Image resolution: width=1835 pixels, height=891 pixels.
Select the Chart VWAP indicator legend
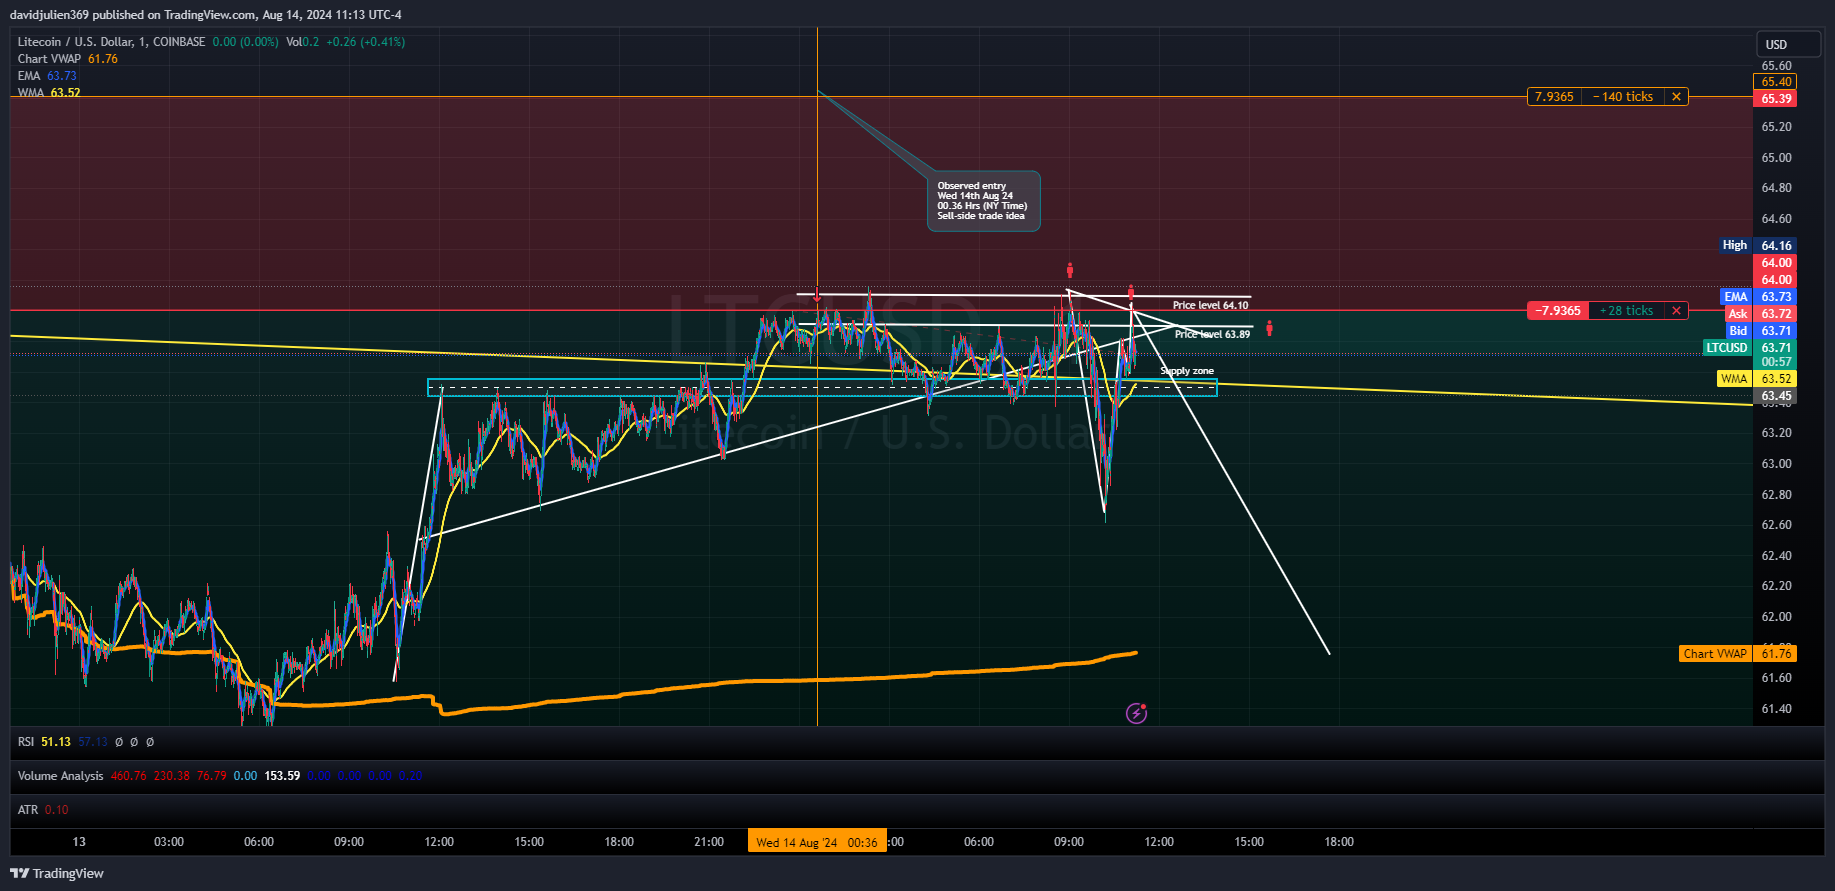tap(68, 59)
